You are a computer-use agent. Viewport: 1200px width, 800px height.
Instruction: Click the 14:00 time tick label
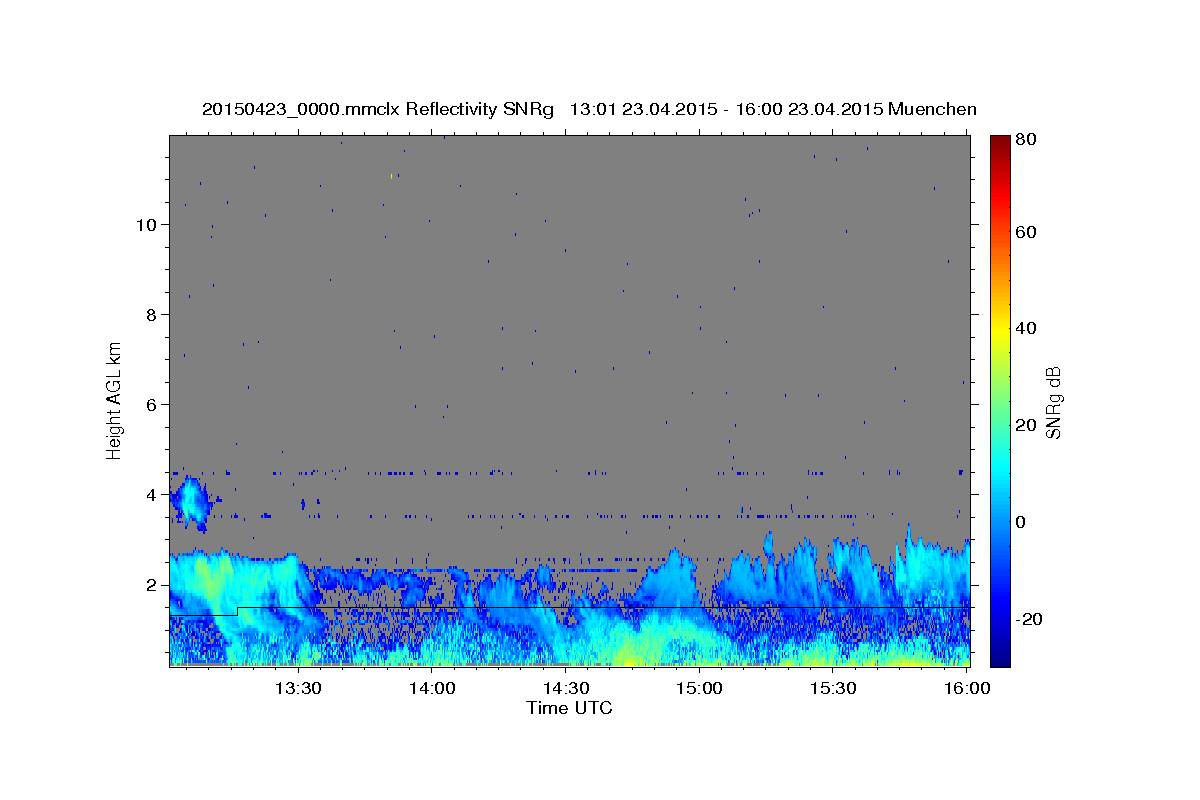click(x=433, y=688)
